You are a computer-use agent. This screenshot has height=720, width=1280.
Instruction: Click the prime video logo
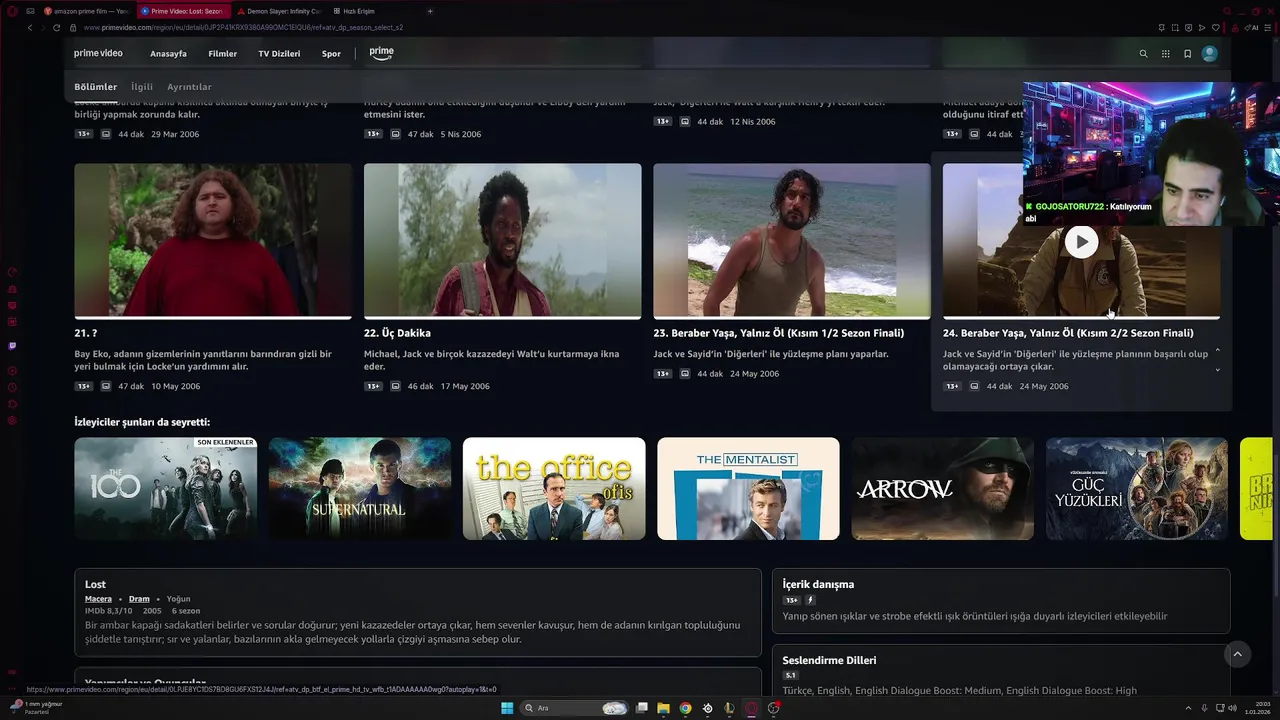tap(98, 53)
